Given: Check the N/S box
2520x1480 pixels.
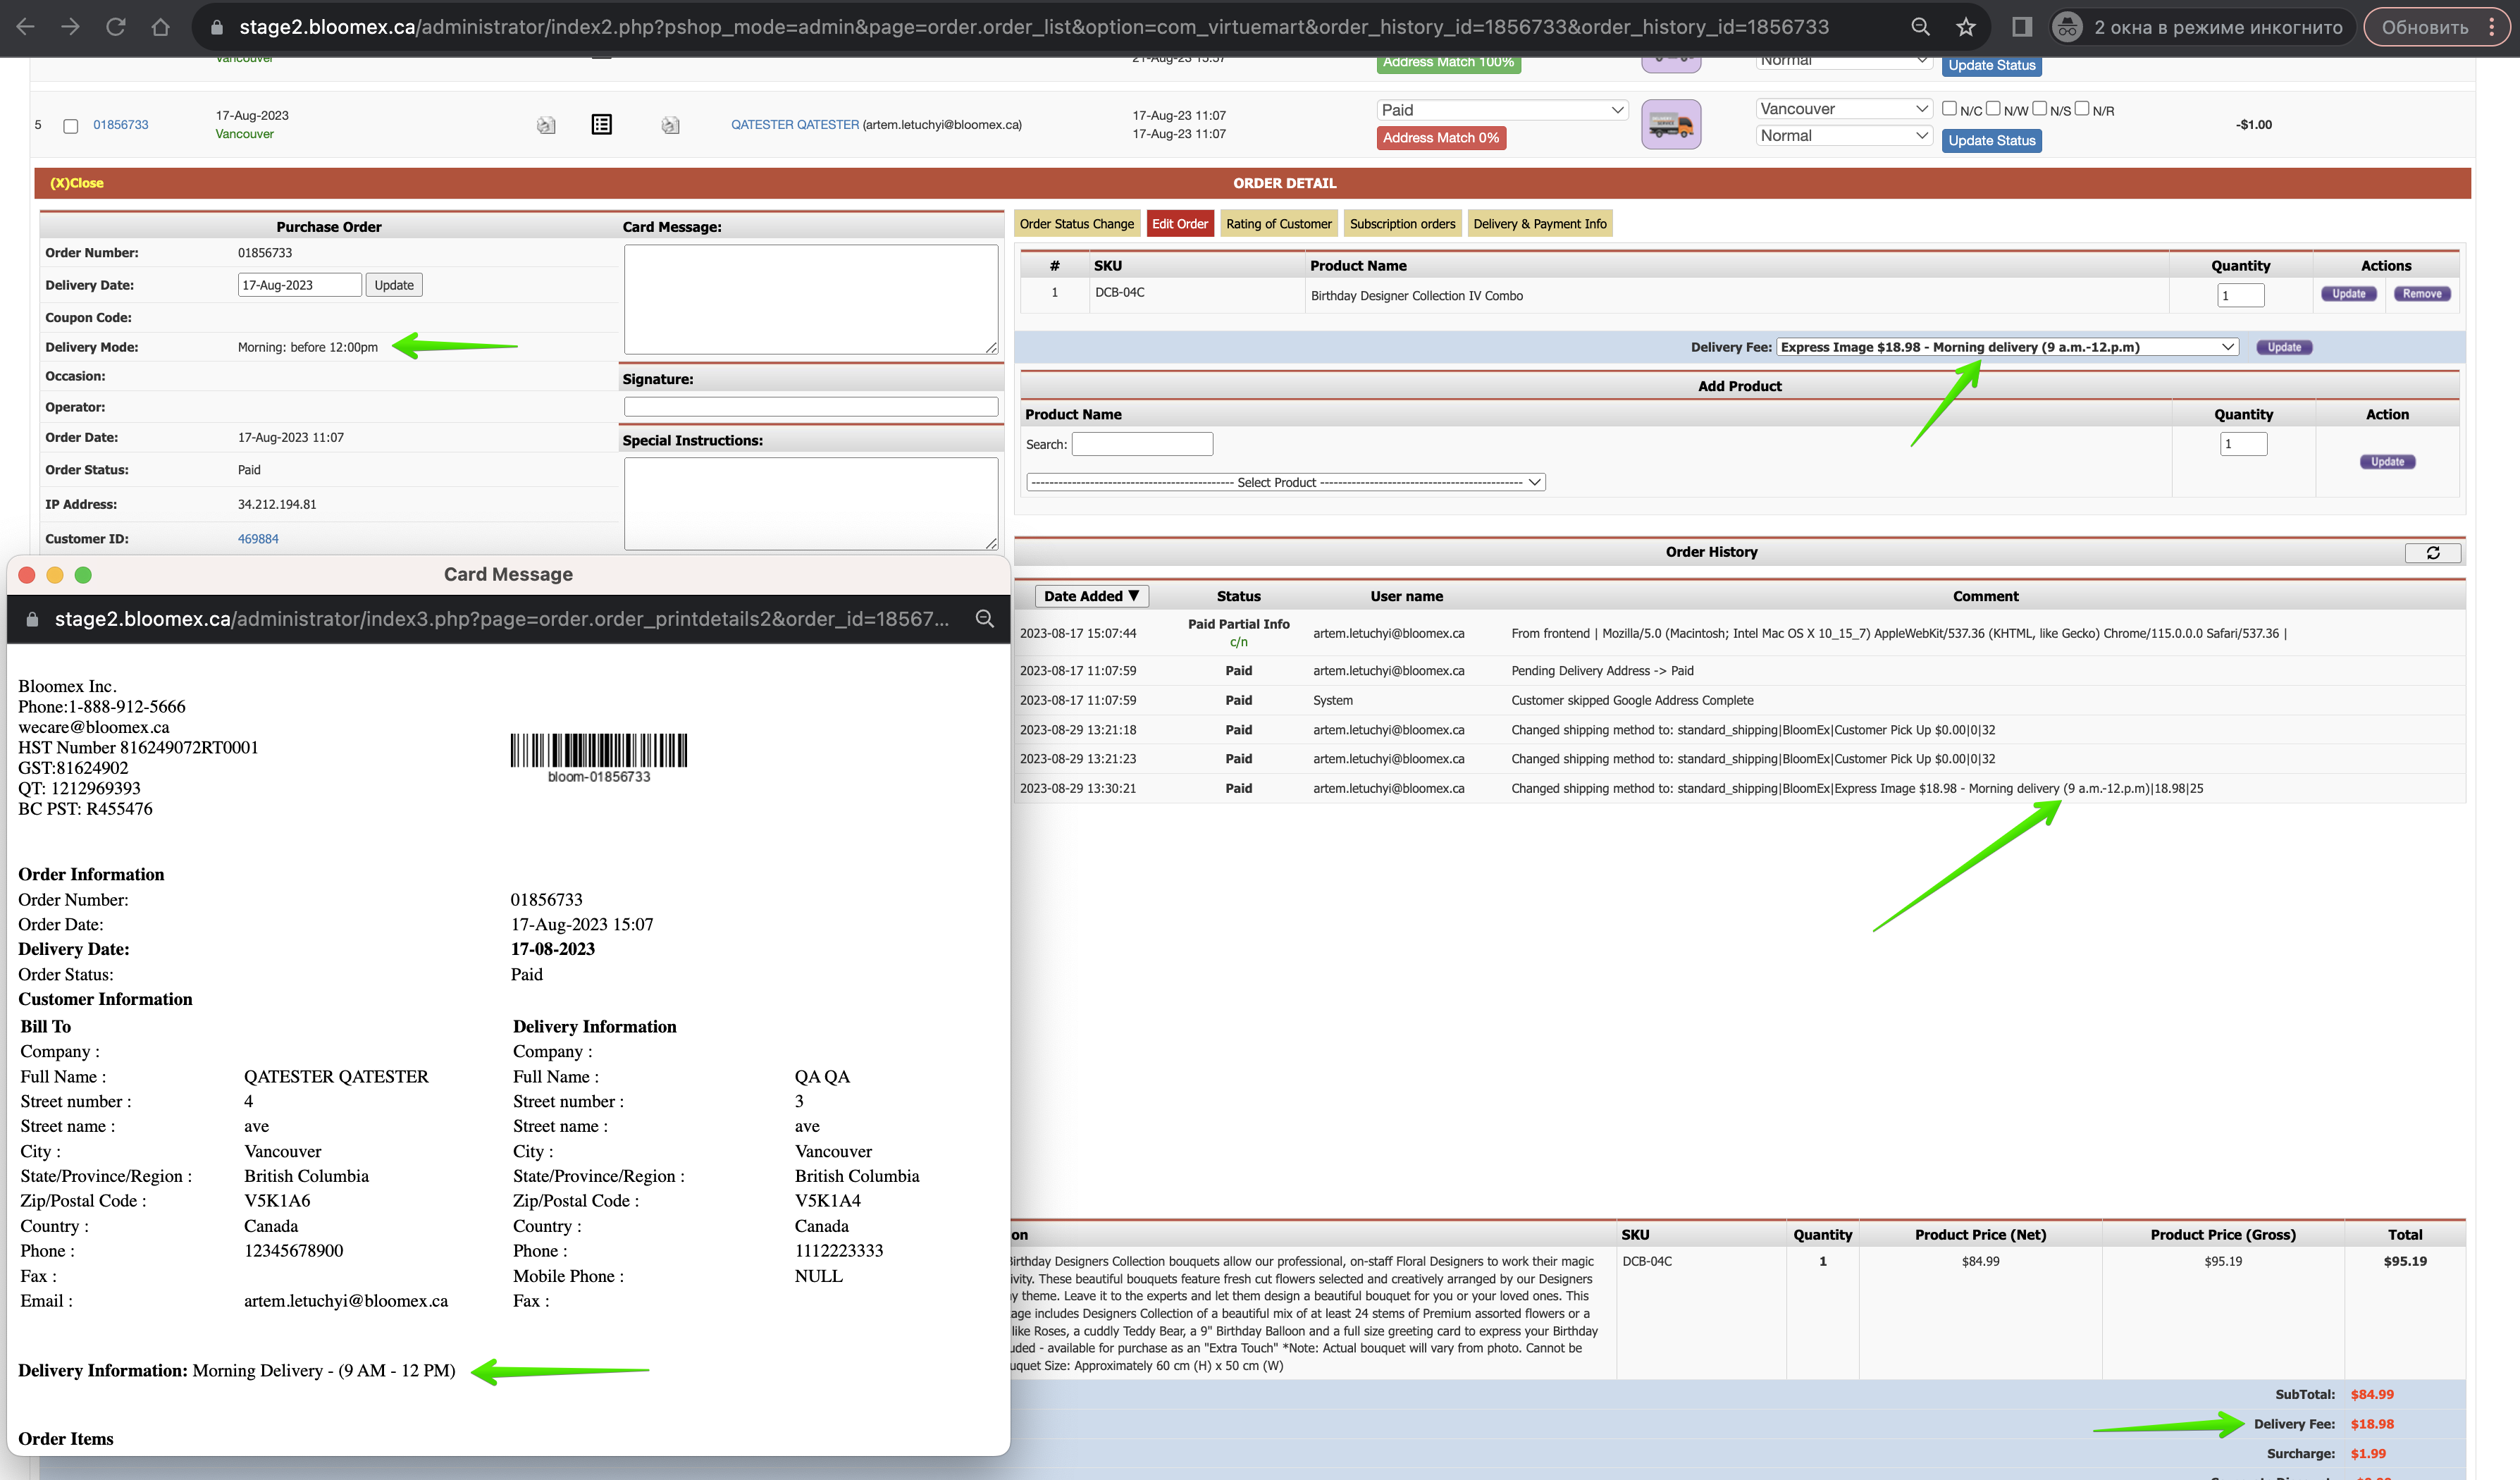Looking at the screenshot, I should 2039,108.
